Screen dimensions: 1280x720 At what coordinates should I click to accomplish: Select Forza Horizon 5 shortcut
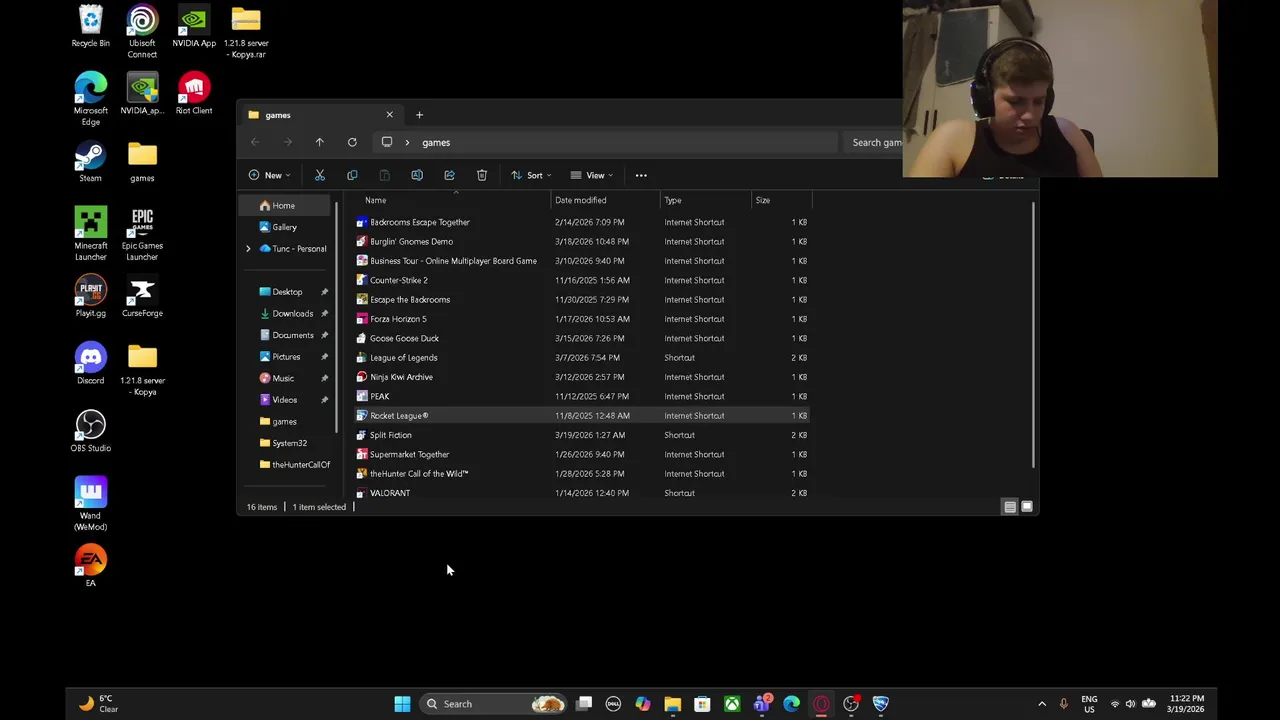point(582,319)
